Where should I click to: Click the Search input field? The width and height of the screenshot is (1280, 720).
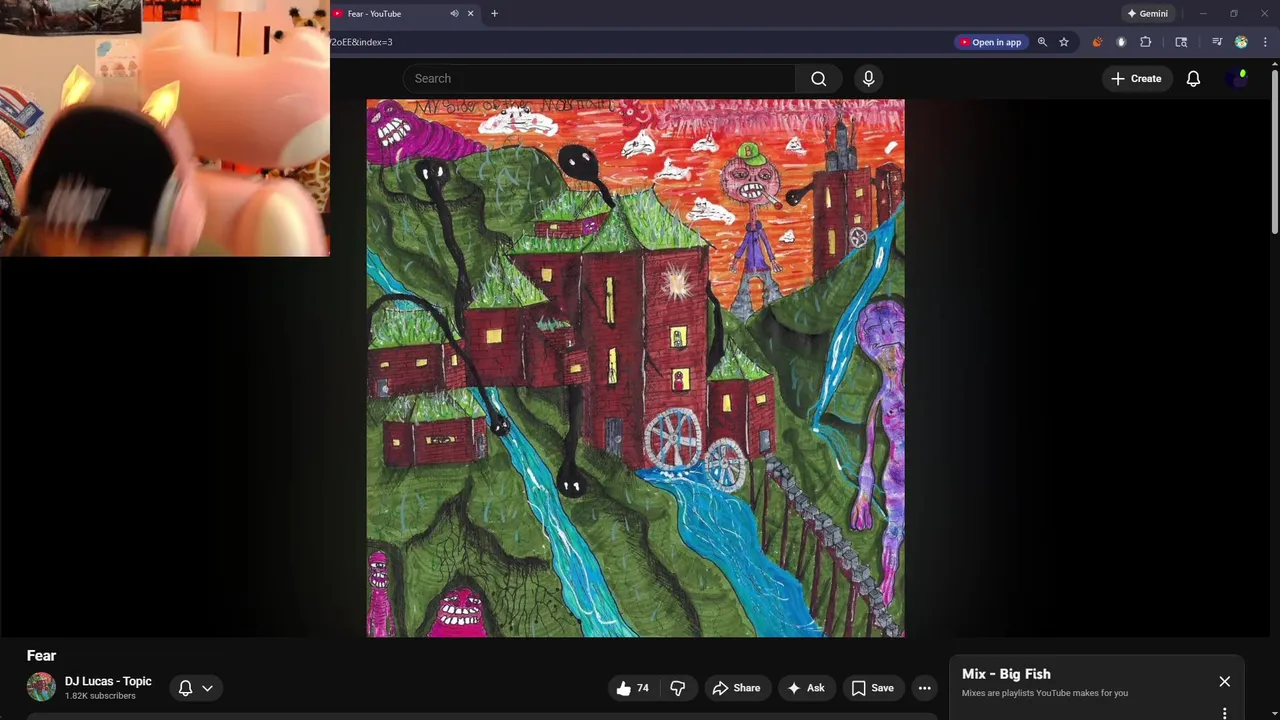pyautogui.click(x=600, y=78)
